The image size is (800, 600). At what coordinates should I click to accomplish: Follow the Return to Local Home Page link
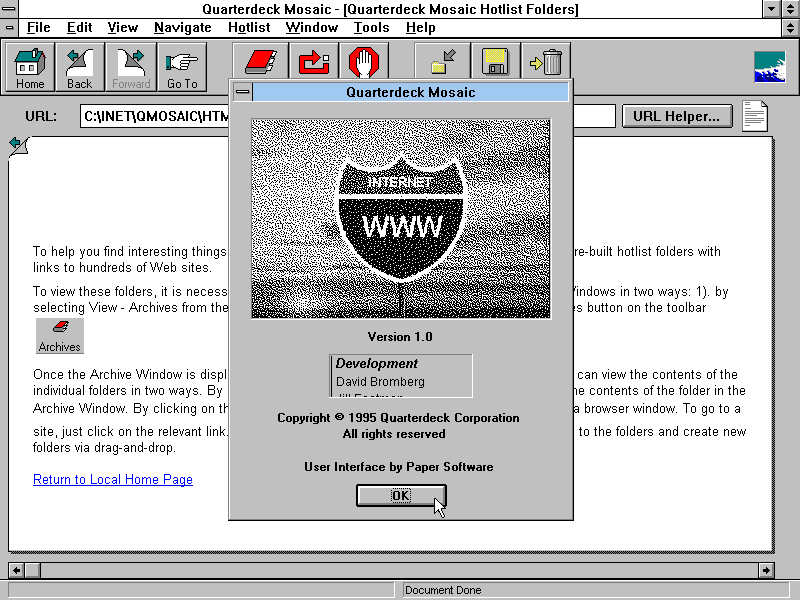click(x=113, y=480)
